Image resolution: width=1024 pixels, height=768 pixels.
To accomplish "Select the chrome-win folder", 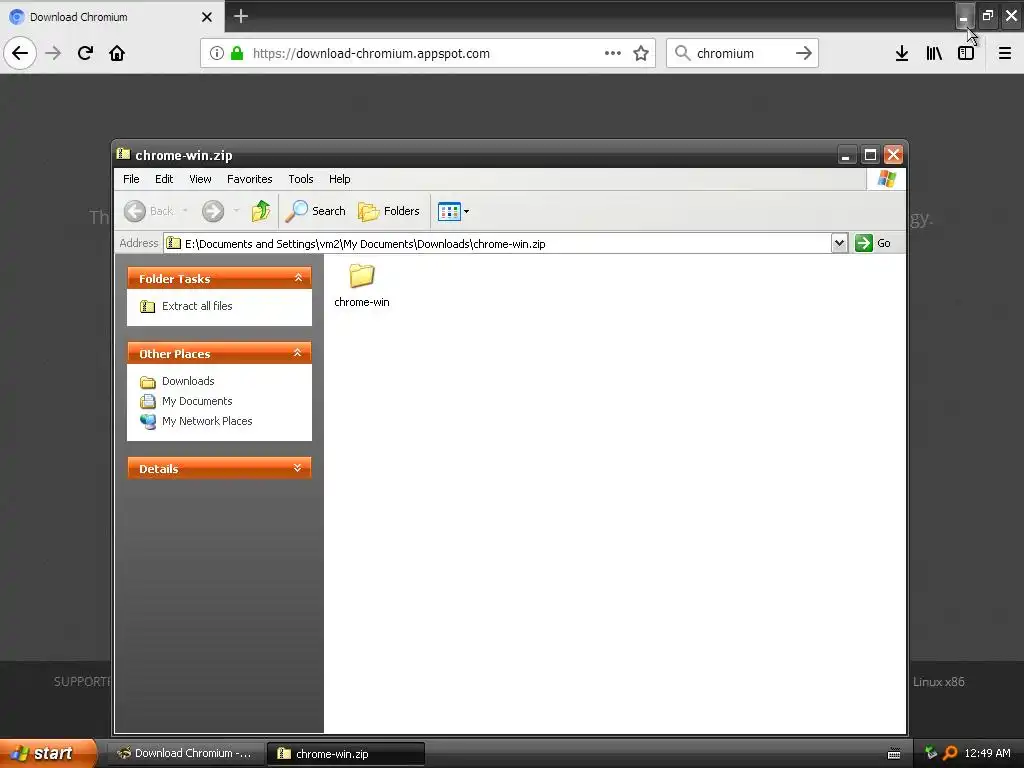I will coord(361,285).
